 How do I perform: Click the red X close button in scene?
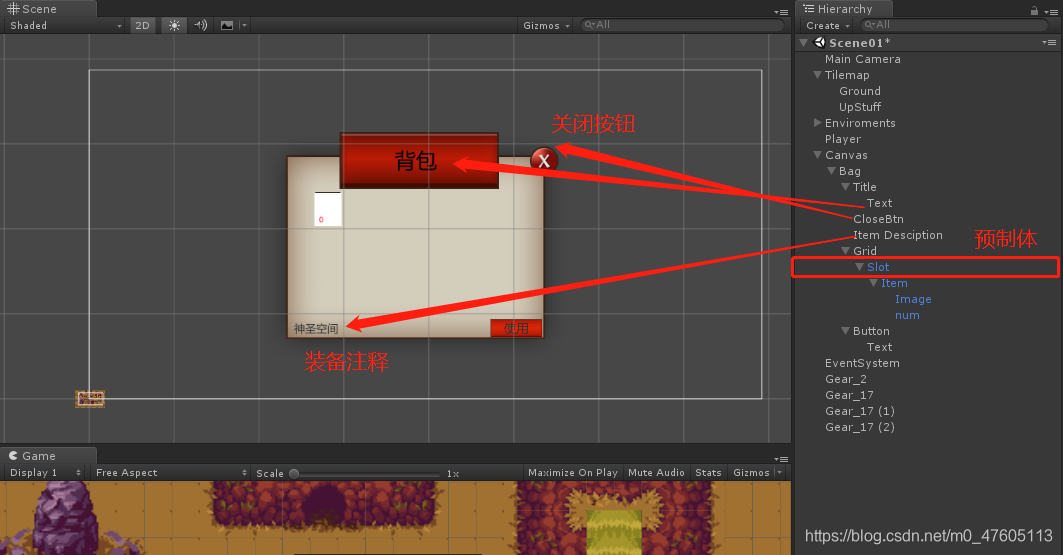(544, 161)
